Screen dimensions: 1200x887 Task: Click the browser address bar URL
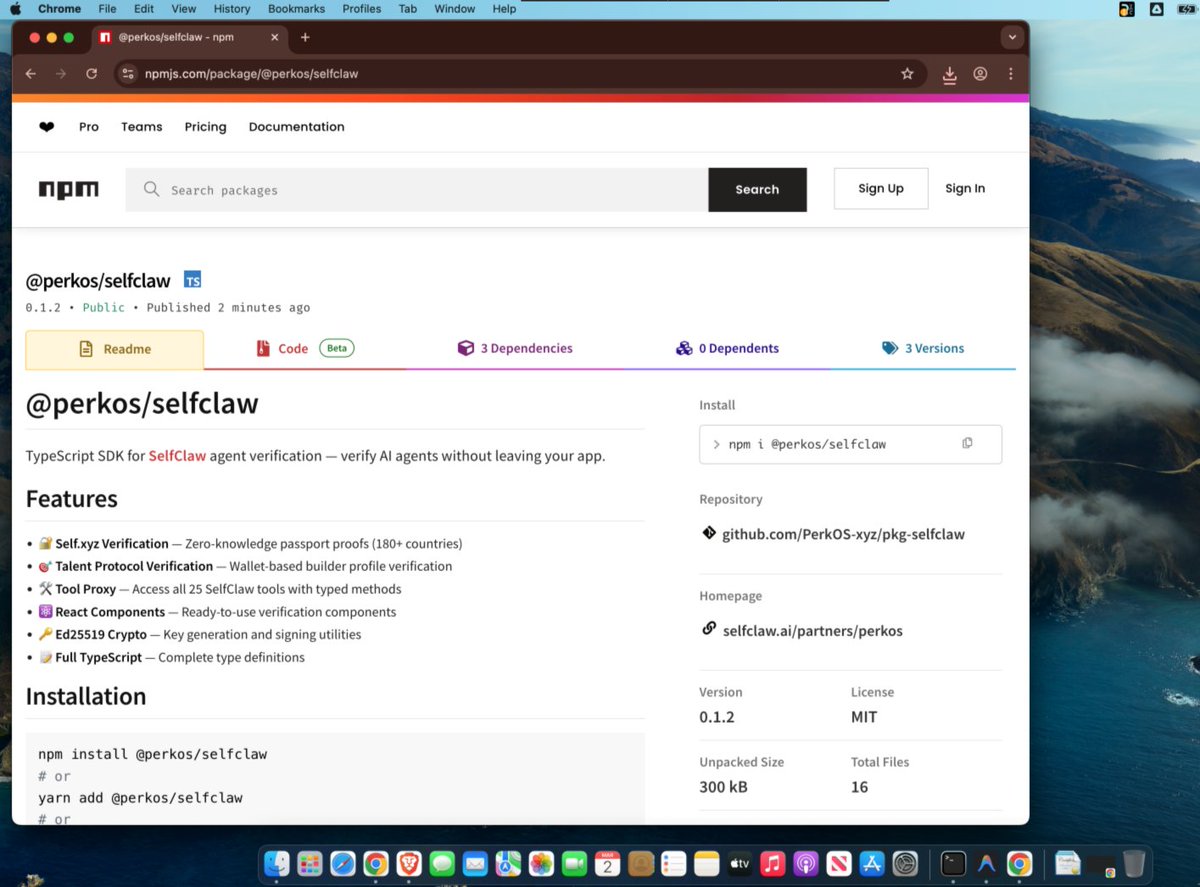pos(251,74)
